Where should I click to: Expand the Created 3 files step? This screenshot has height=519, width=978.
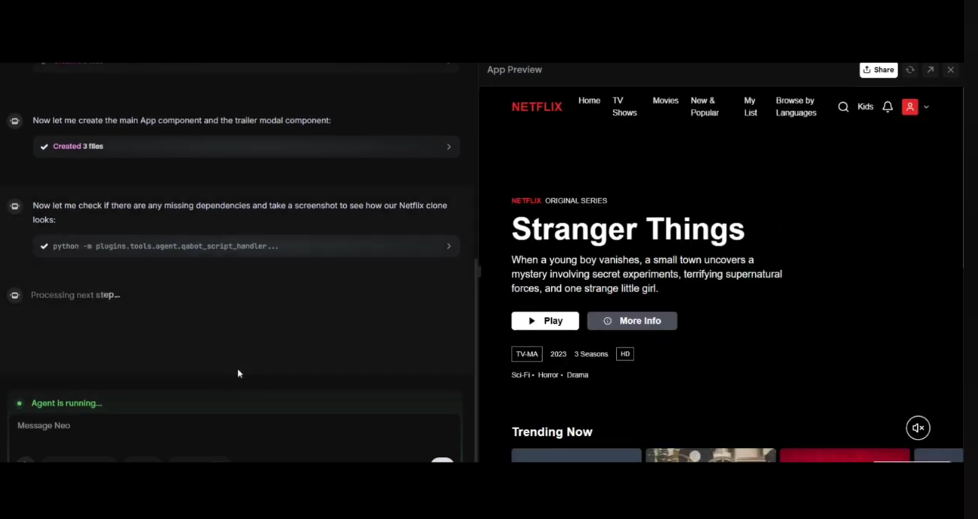coord(448,147)
